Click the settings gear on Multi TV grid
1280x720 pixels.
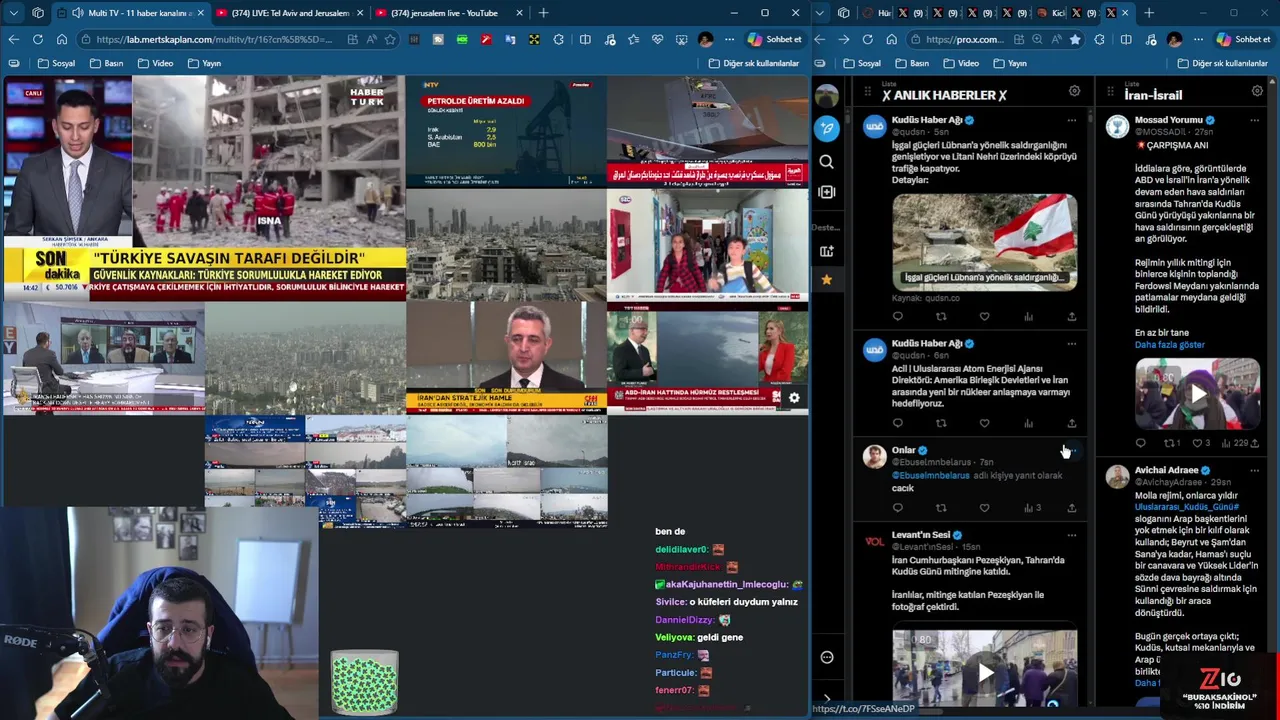794,398
